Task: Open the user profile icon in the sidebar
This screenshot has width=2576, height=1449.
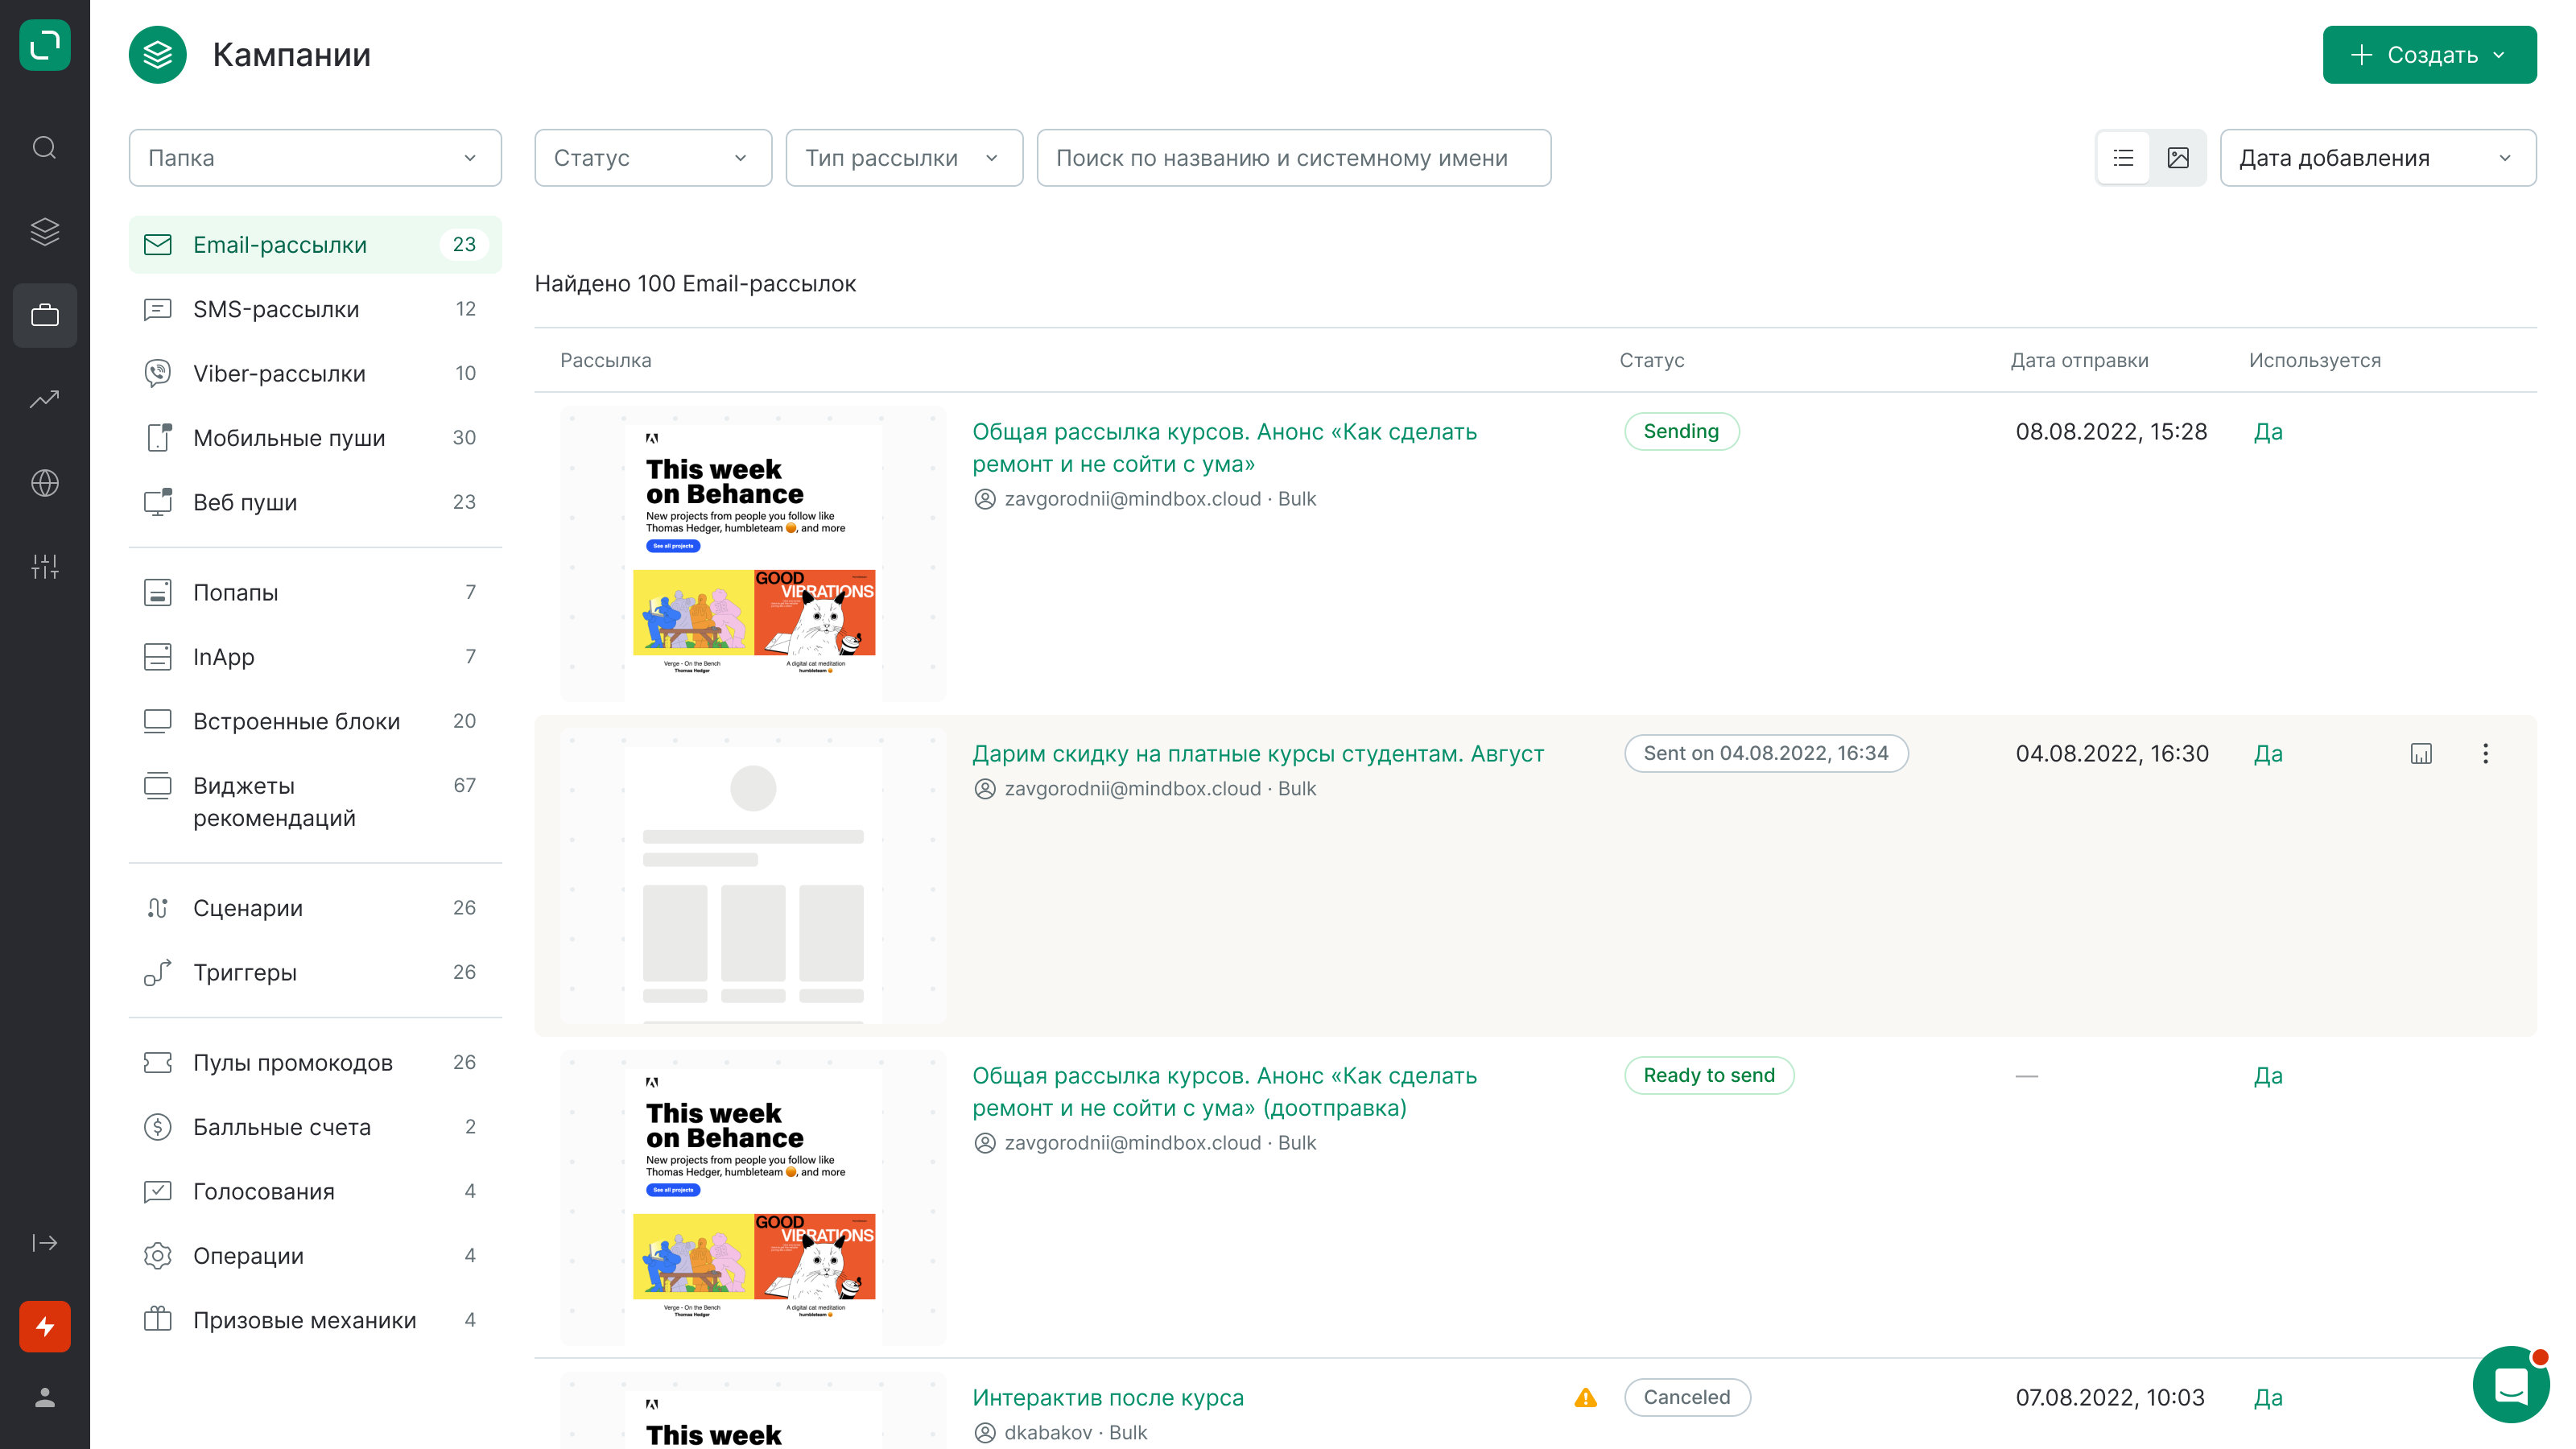Action: [45, 1398]
